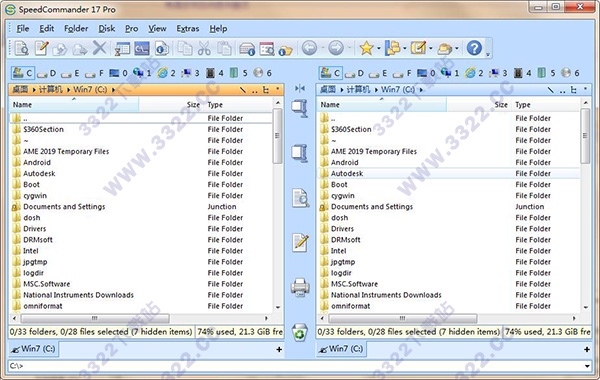The image size is (600, 380).
Task: Go to root folder button in left path bar
Action: (x=243, y=90)
